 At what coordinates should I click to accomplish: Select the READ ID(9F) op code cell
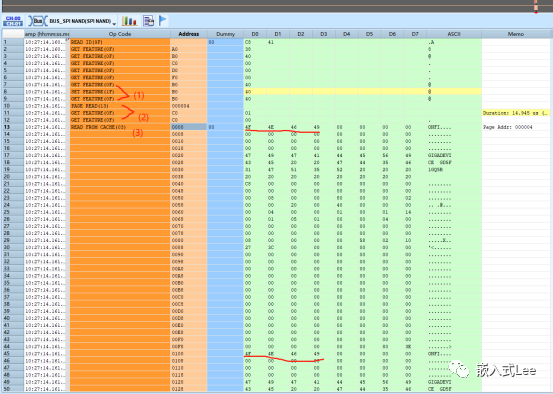120,42
